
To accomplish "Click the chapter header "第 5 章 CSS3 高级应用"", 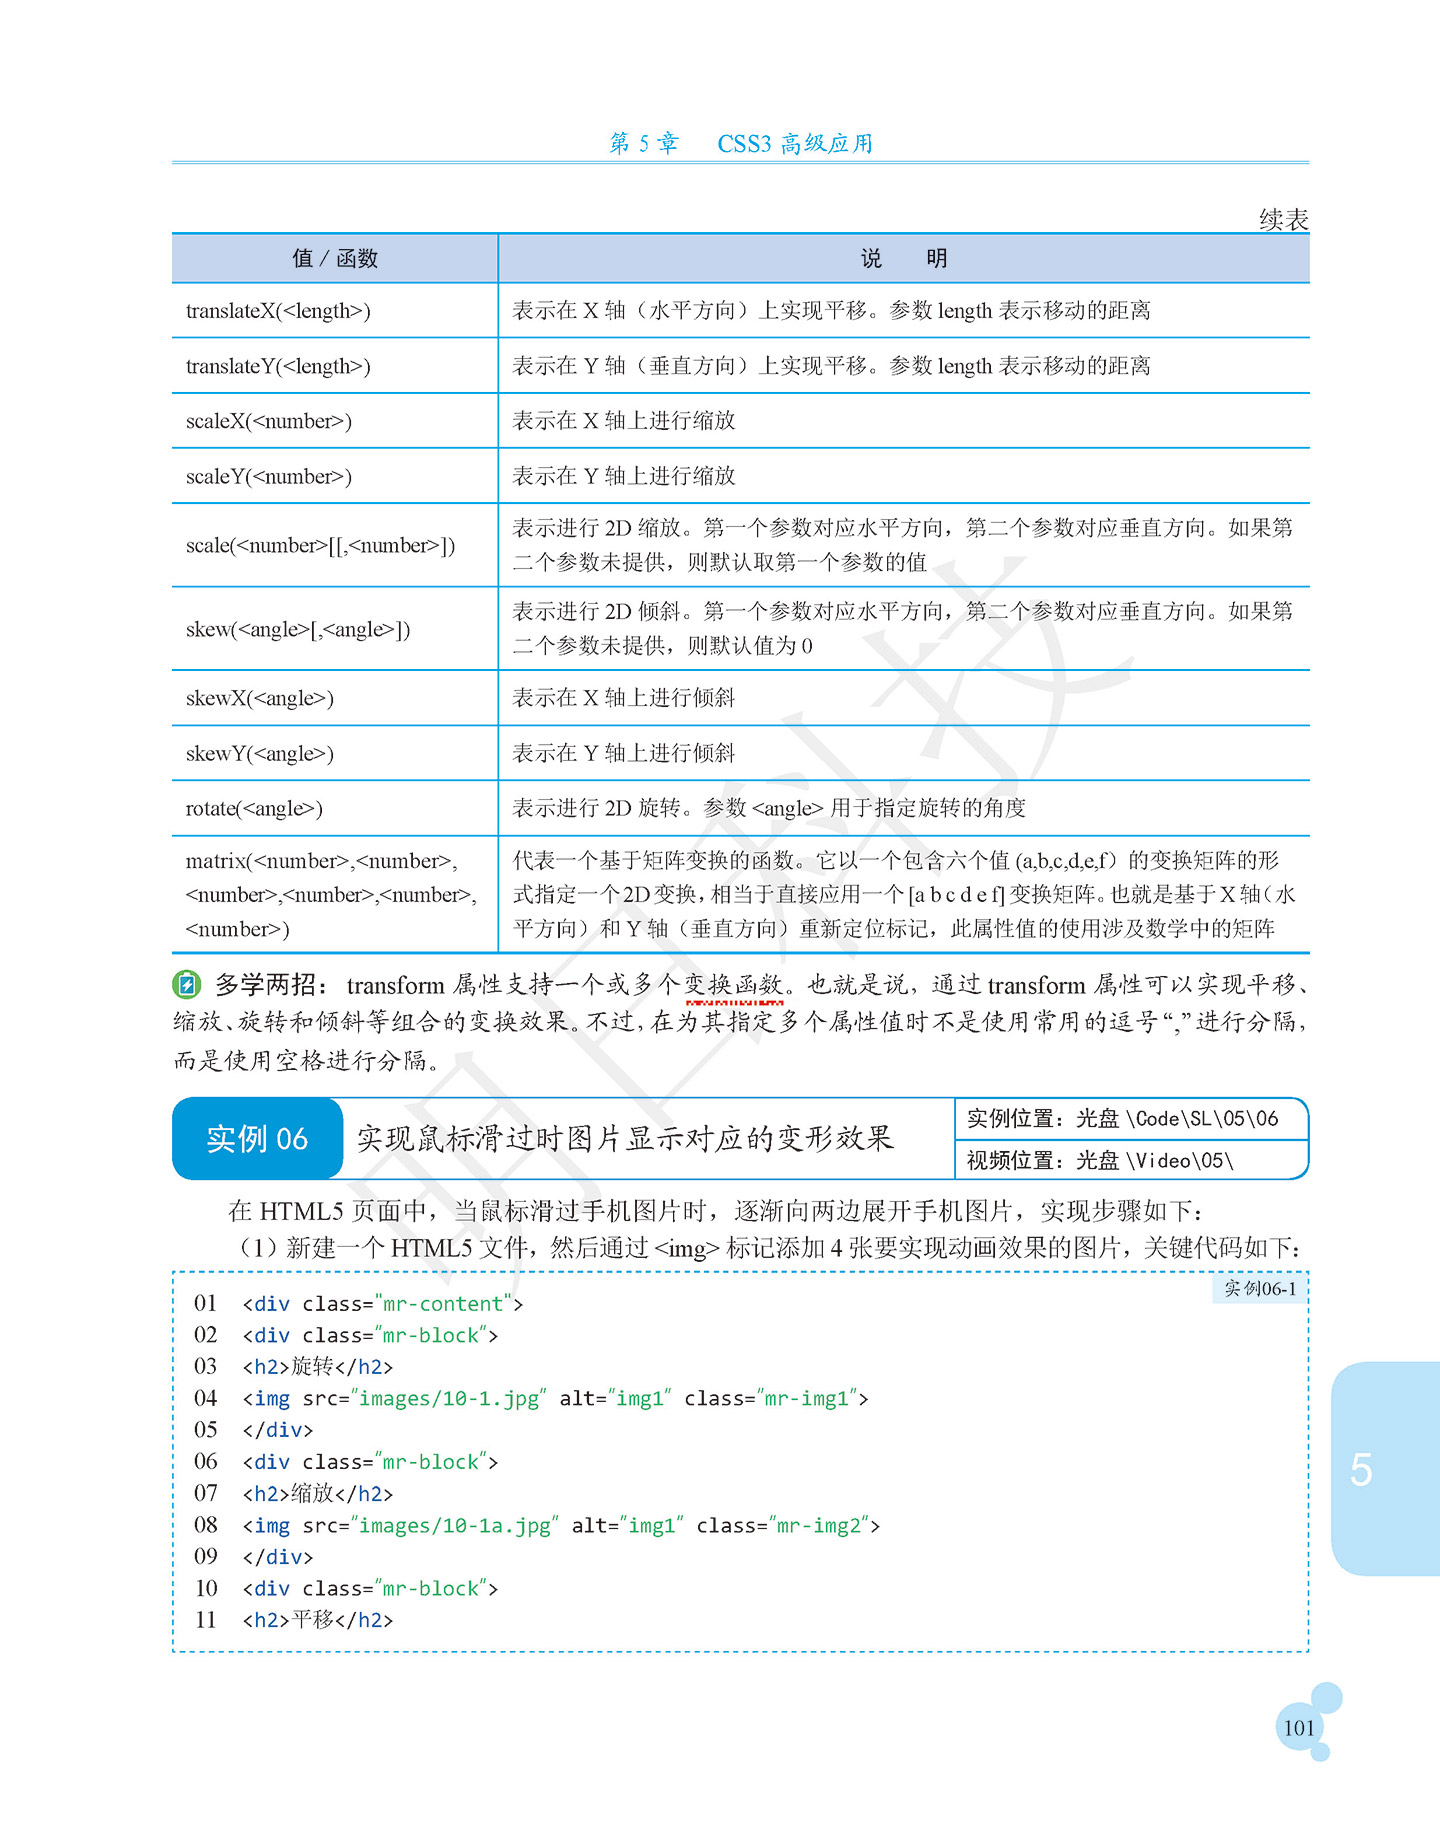I will (741, 143).
